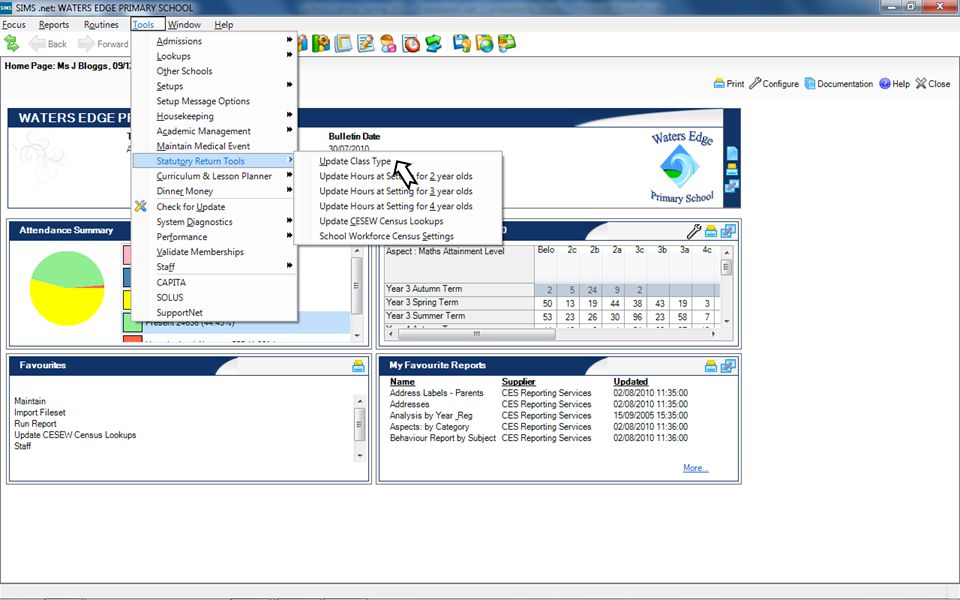
Task: Expand the Curriculum & Lesson Planner submenu
Action: [x=215, y=176]
